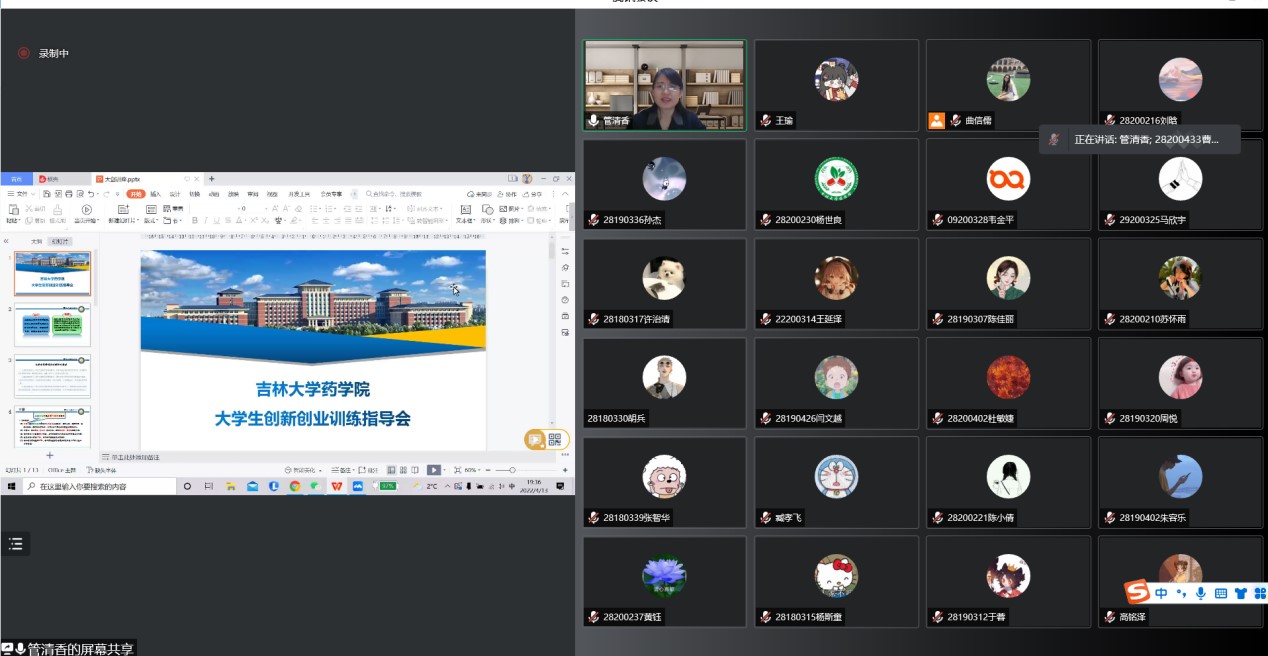Select the second slide thumbnail in the panel

(52, 326)
